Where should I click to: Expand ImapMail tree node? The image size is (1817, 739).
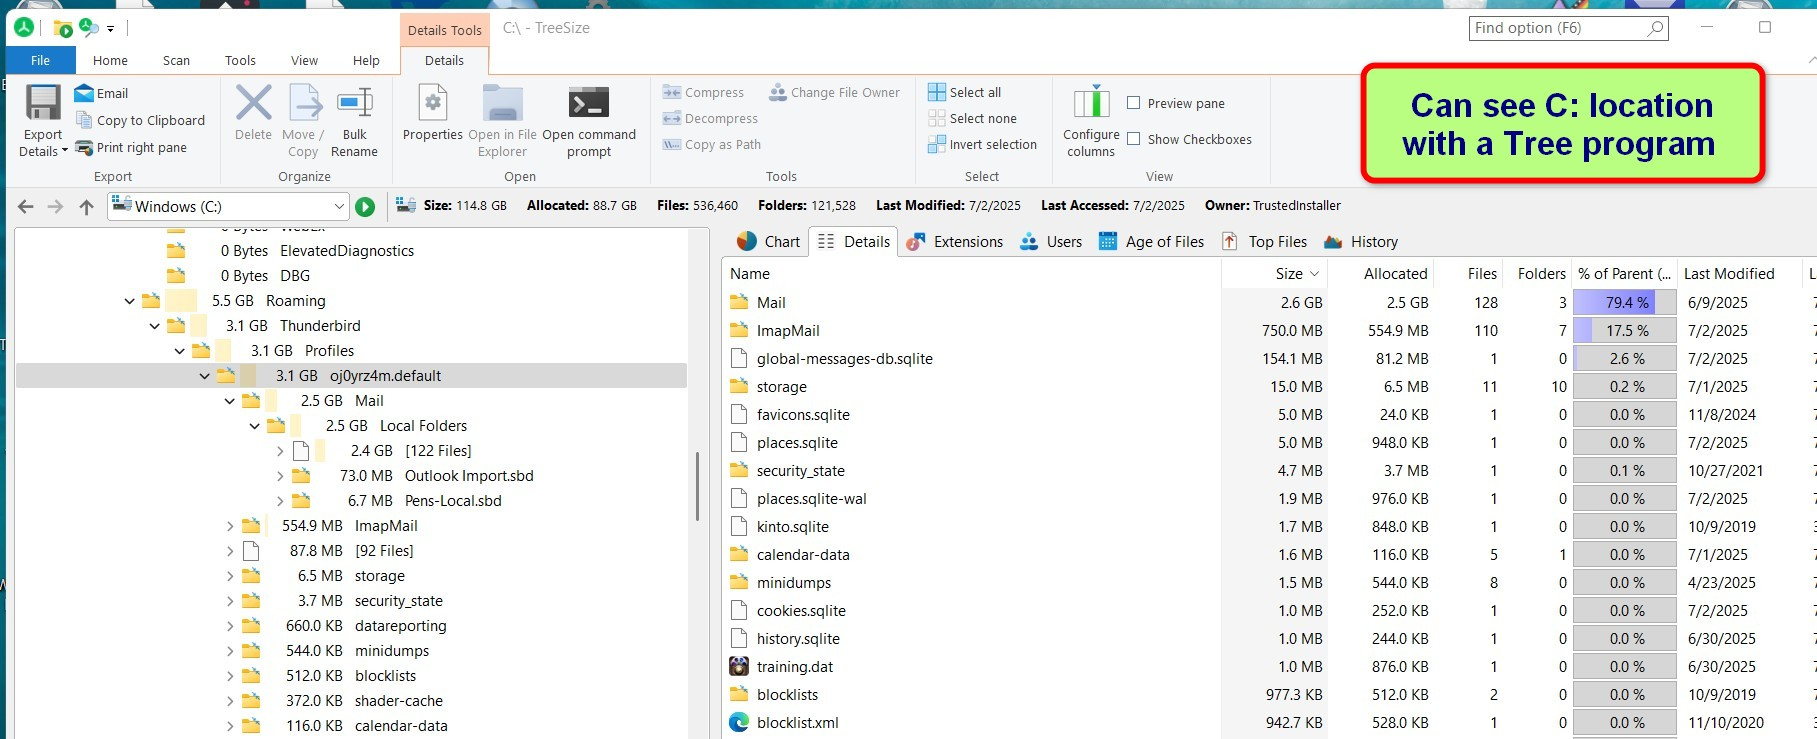(x=230, y=526)
